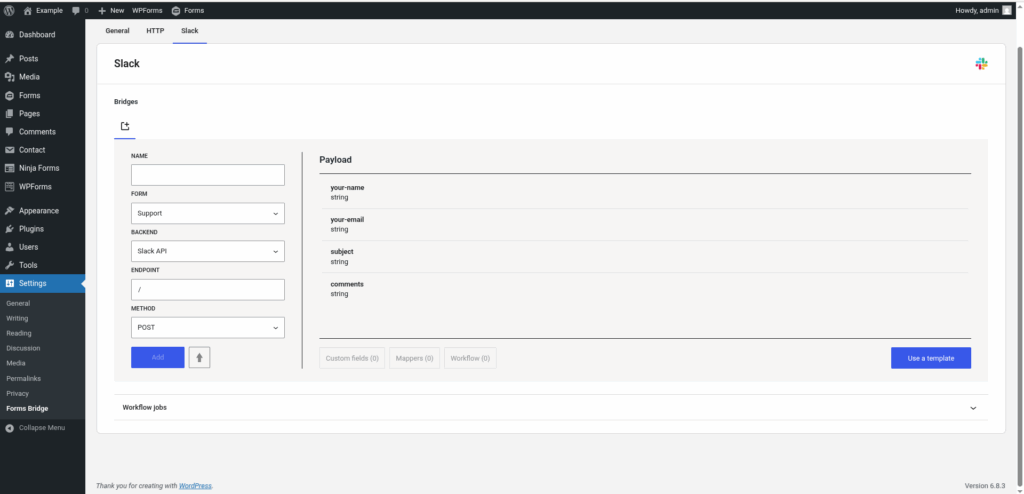Open Tools in the sidebar

click(x=42, y=265)
